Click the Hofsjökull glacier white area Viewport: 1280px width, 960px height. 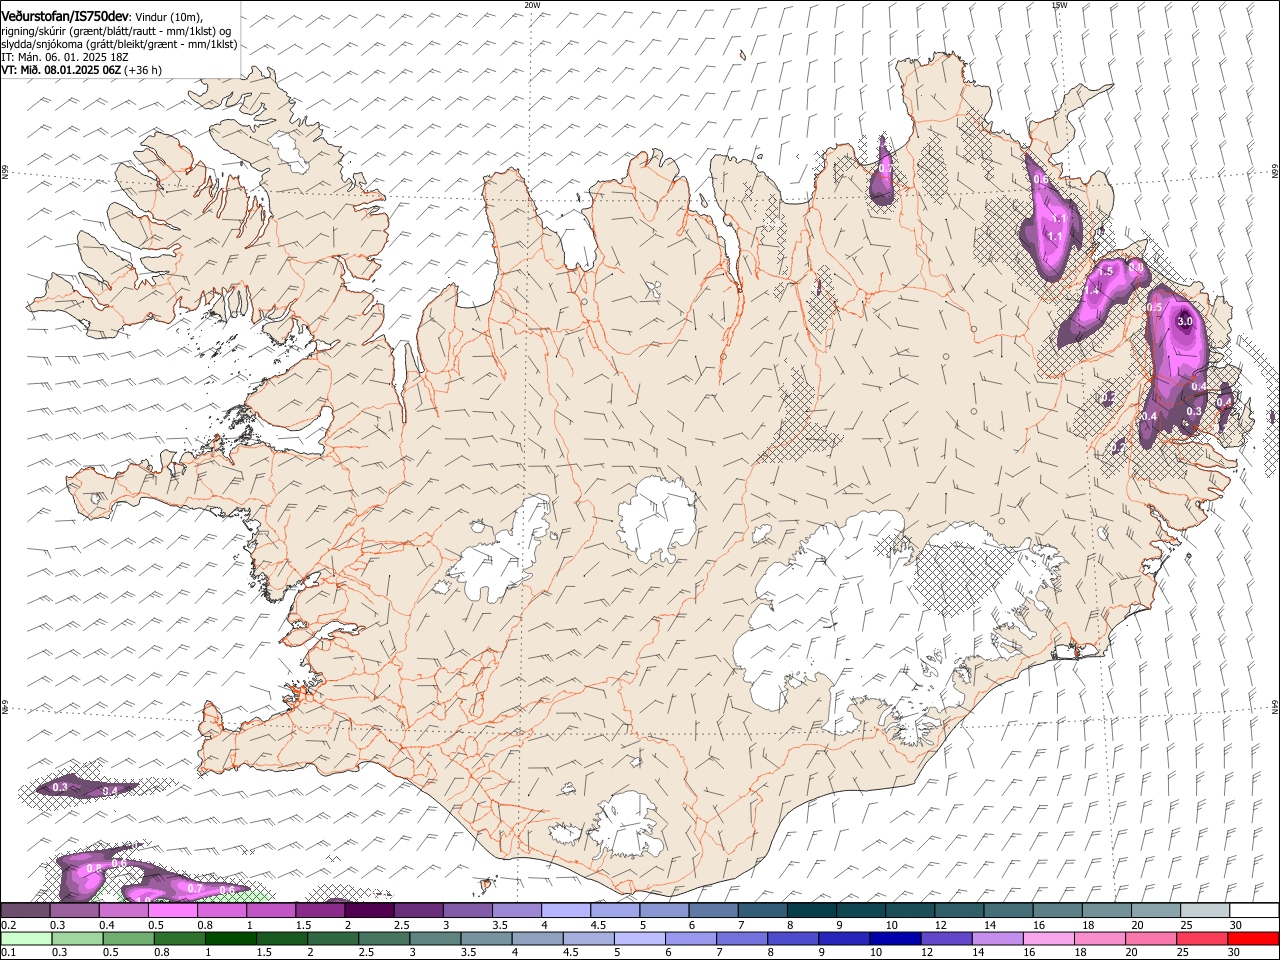[x=657, y=516]
